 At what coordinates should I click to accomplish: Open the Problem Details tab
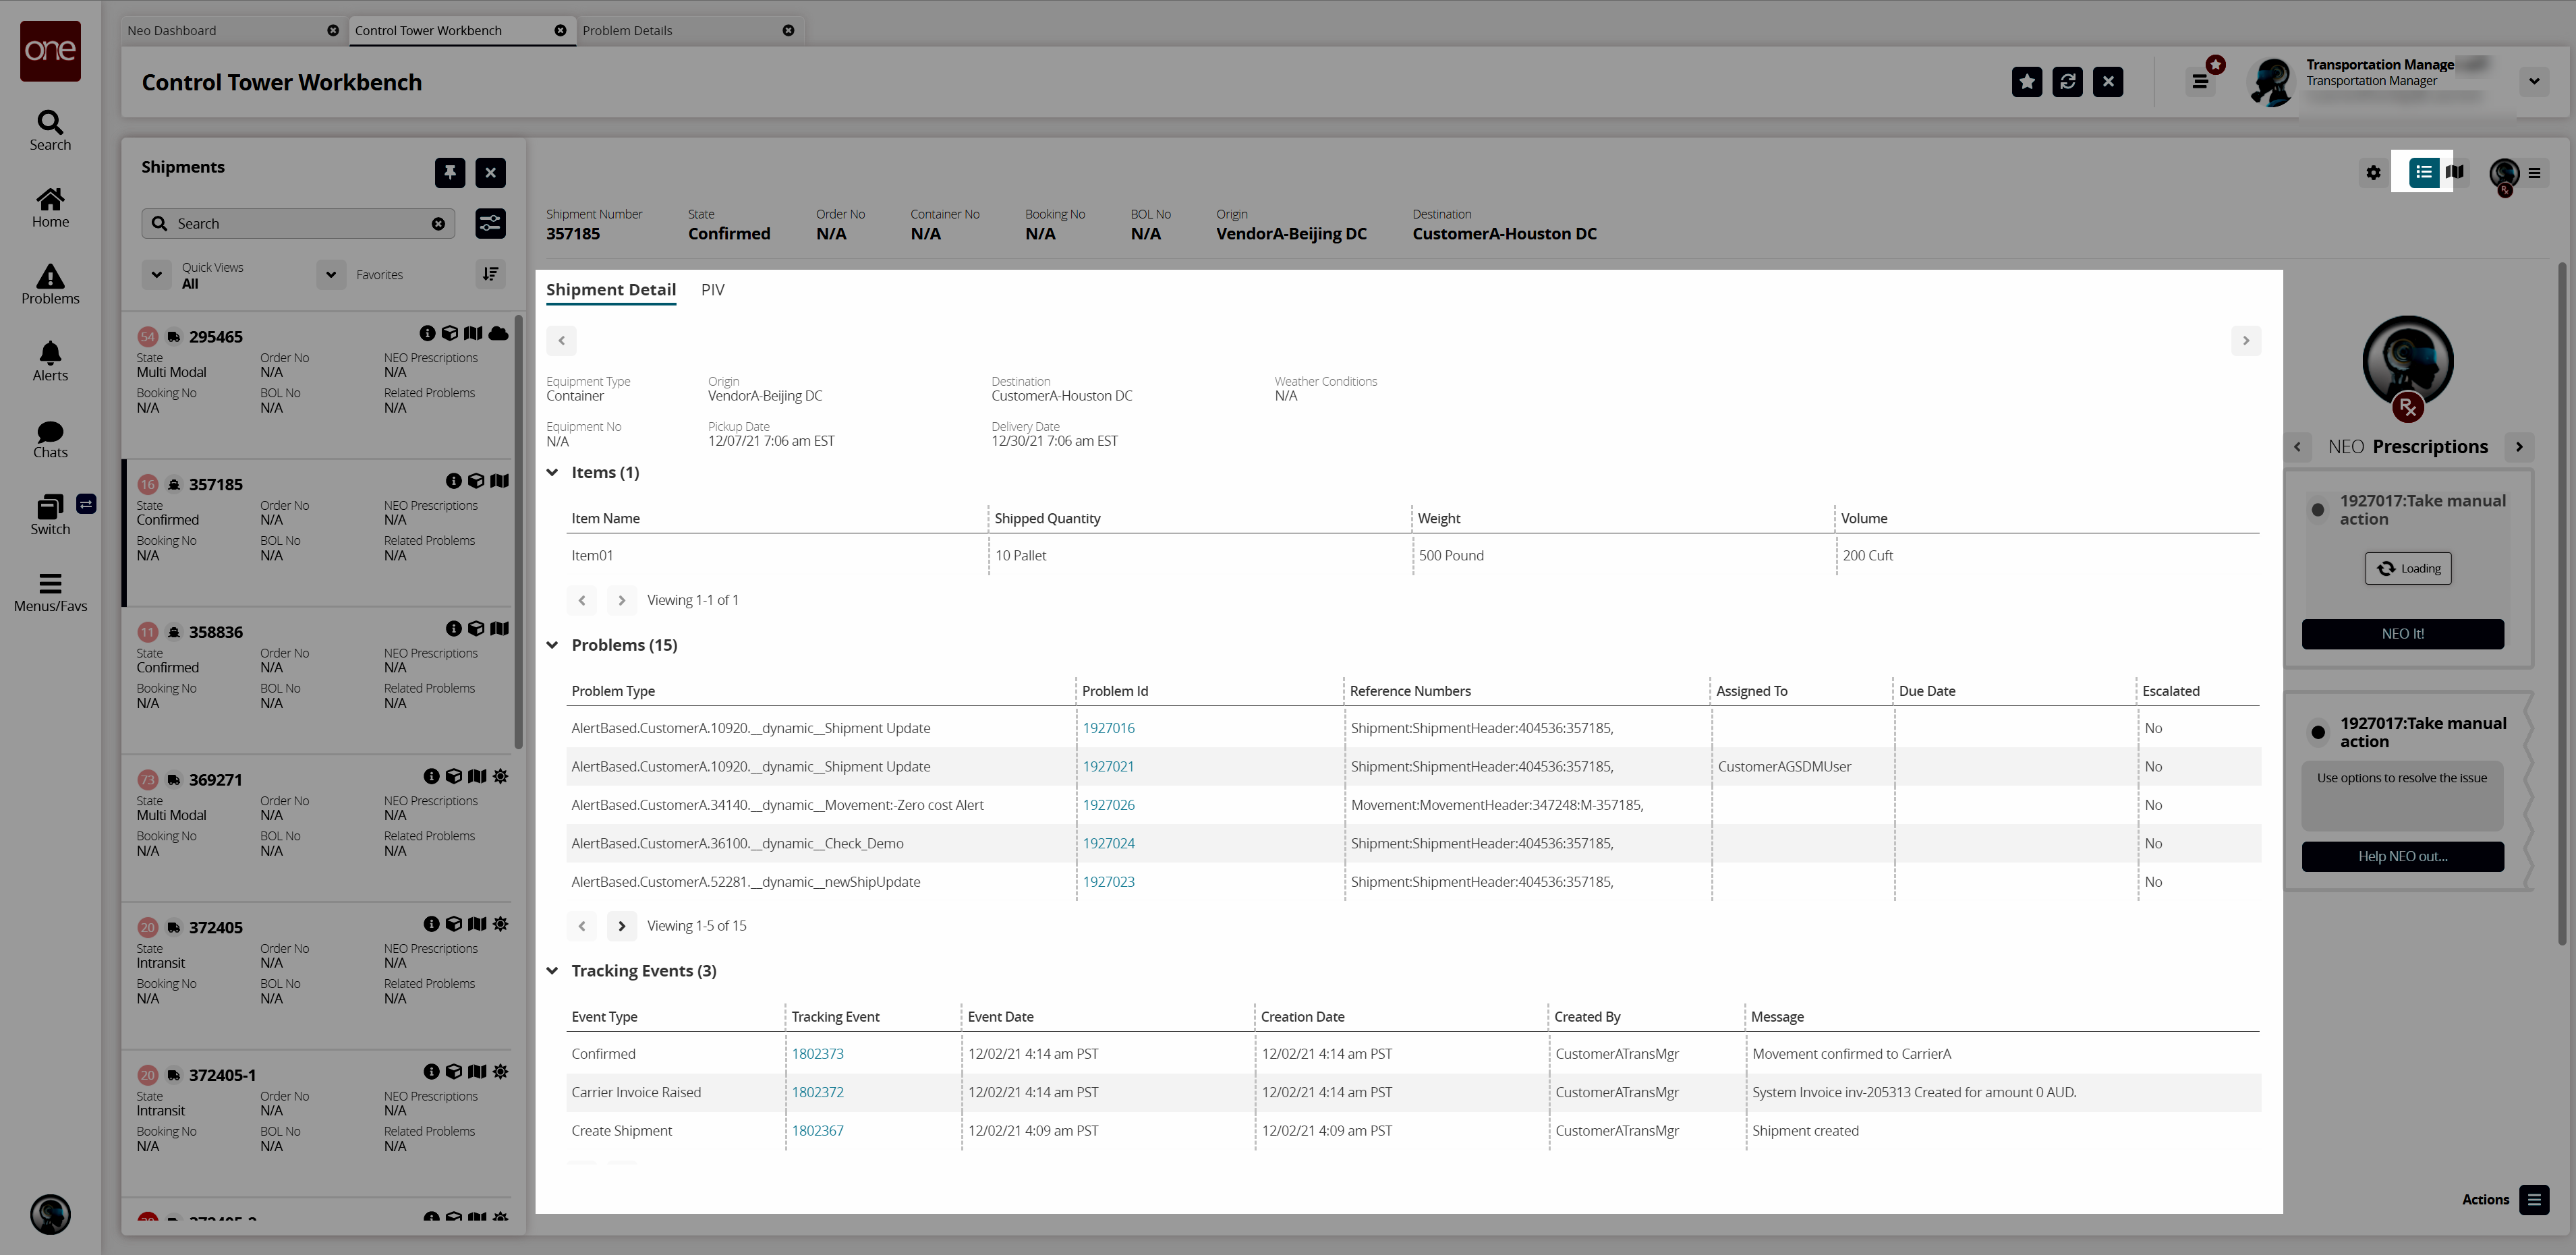[x=627, y=30]
